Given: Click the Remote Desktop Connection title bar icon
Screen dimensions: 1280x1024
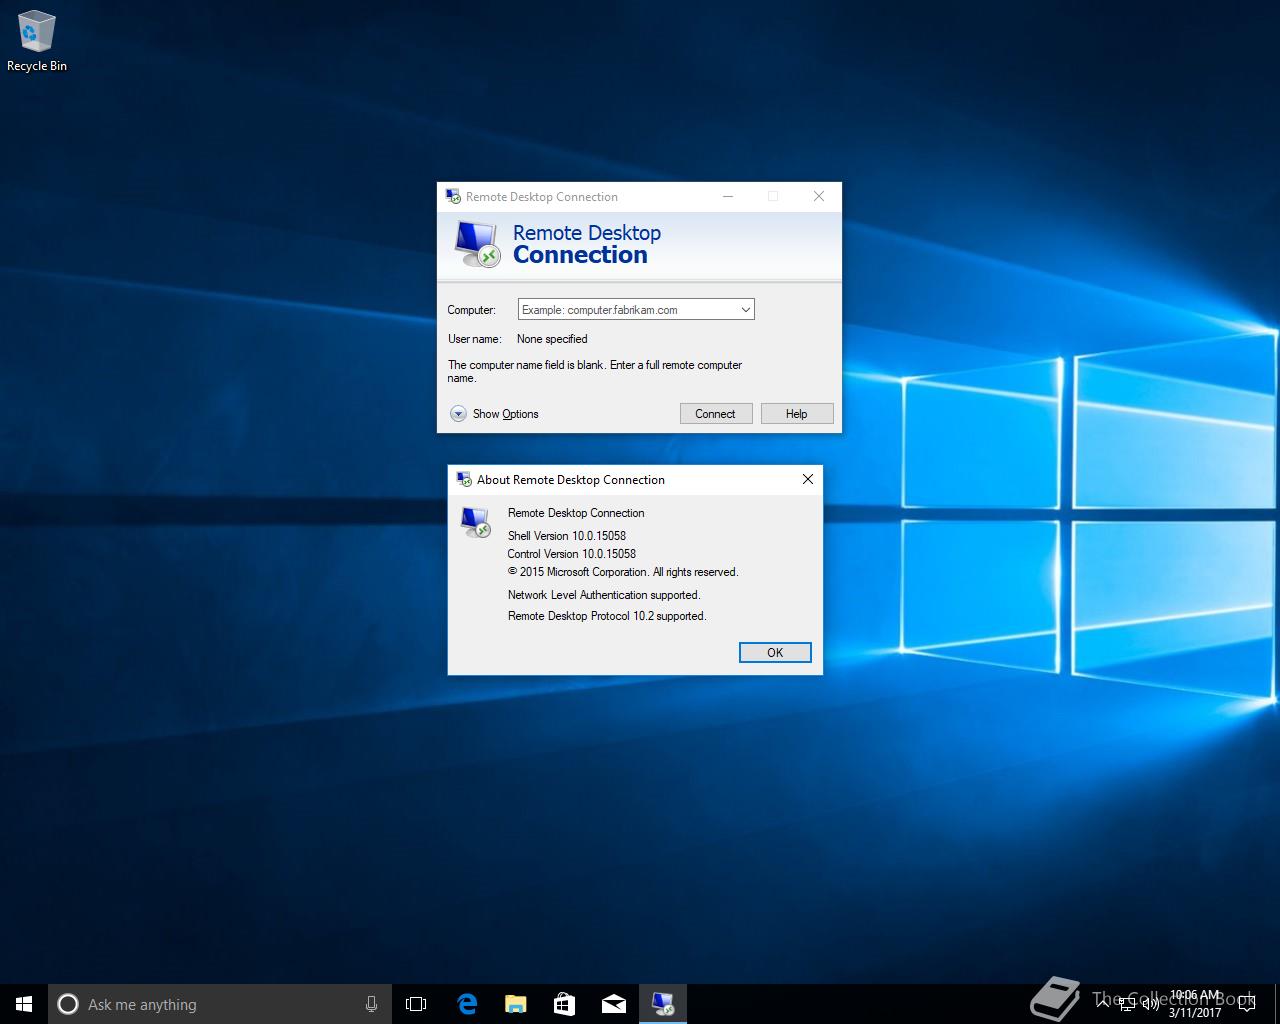Looking at the screenshot, I should click(453, 196).
